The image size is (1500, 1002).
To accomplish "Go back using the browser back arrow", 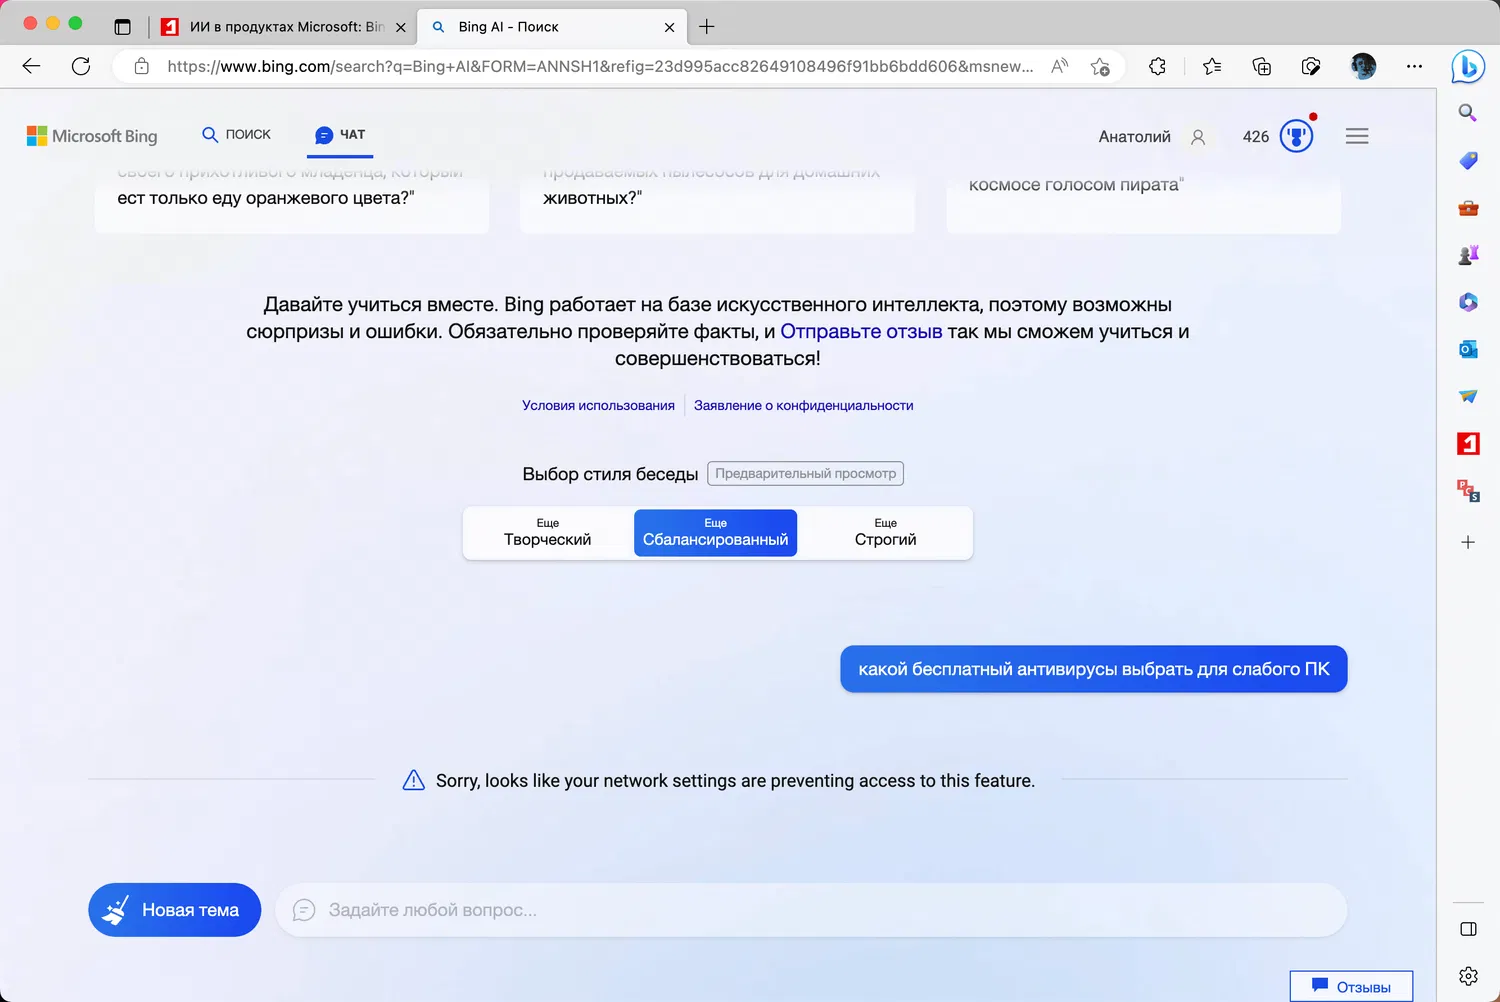I will tap(31, 66).
